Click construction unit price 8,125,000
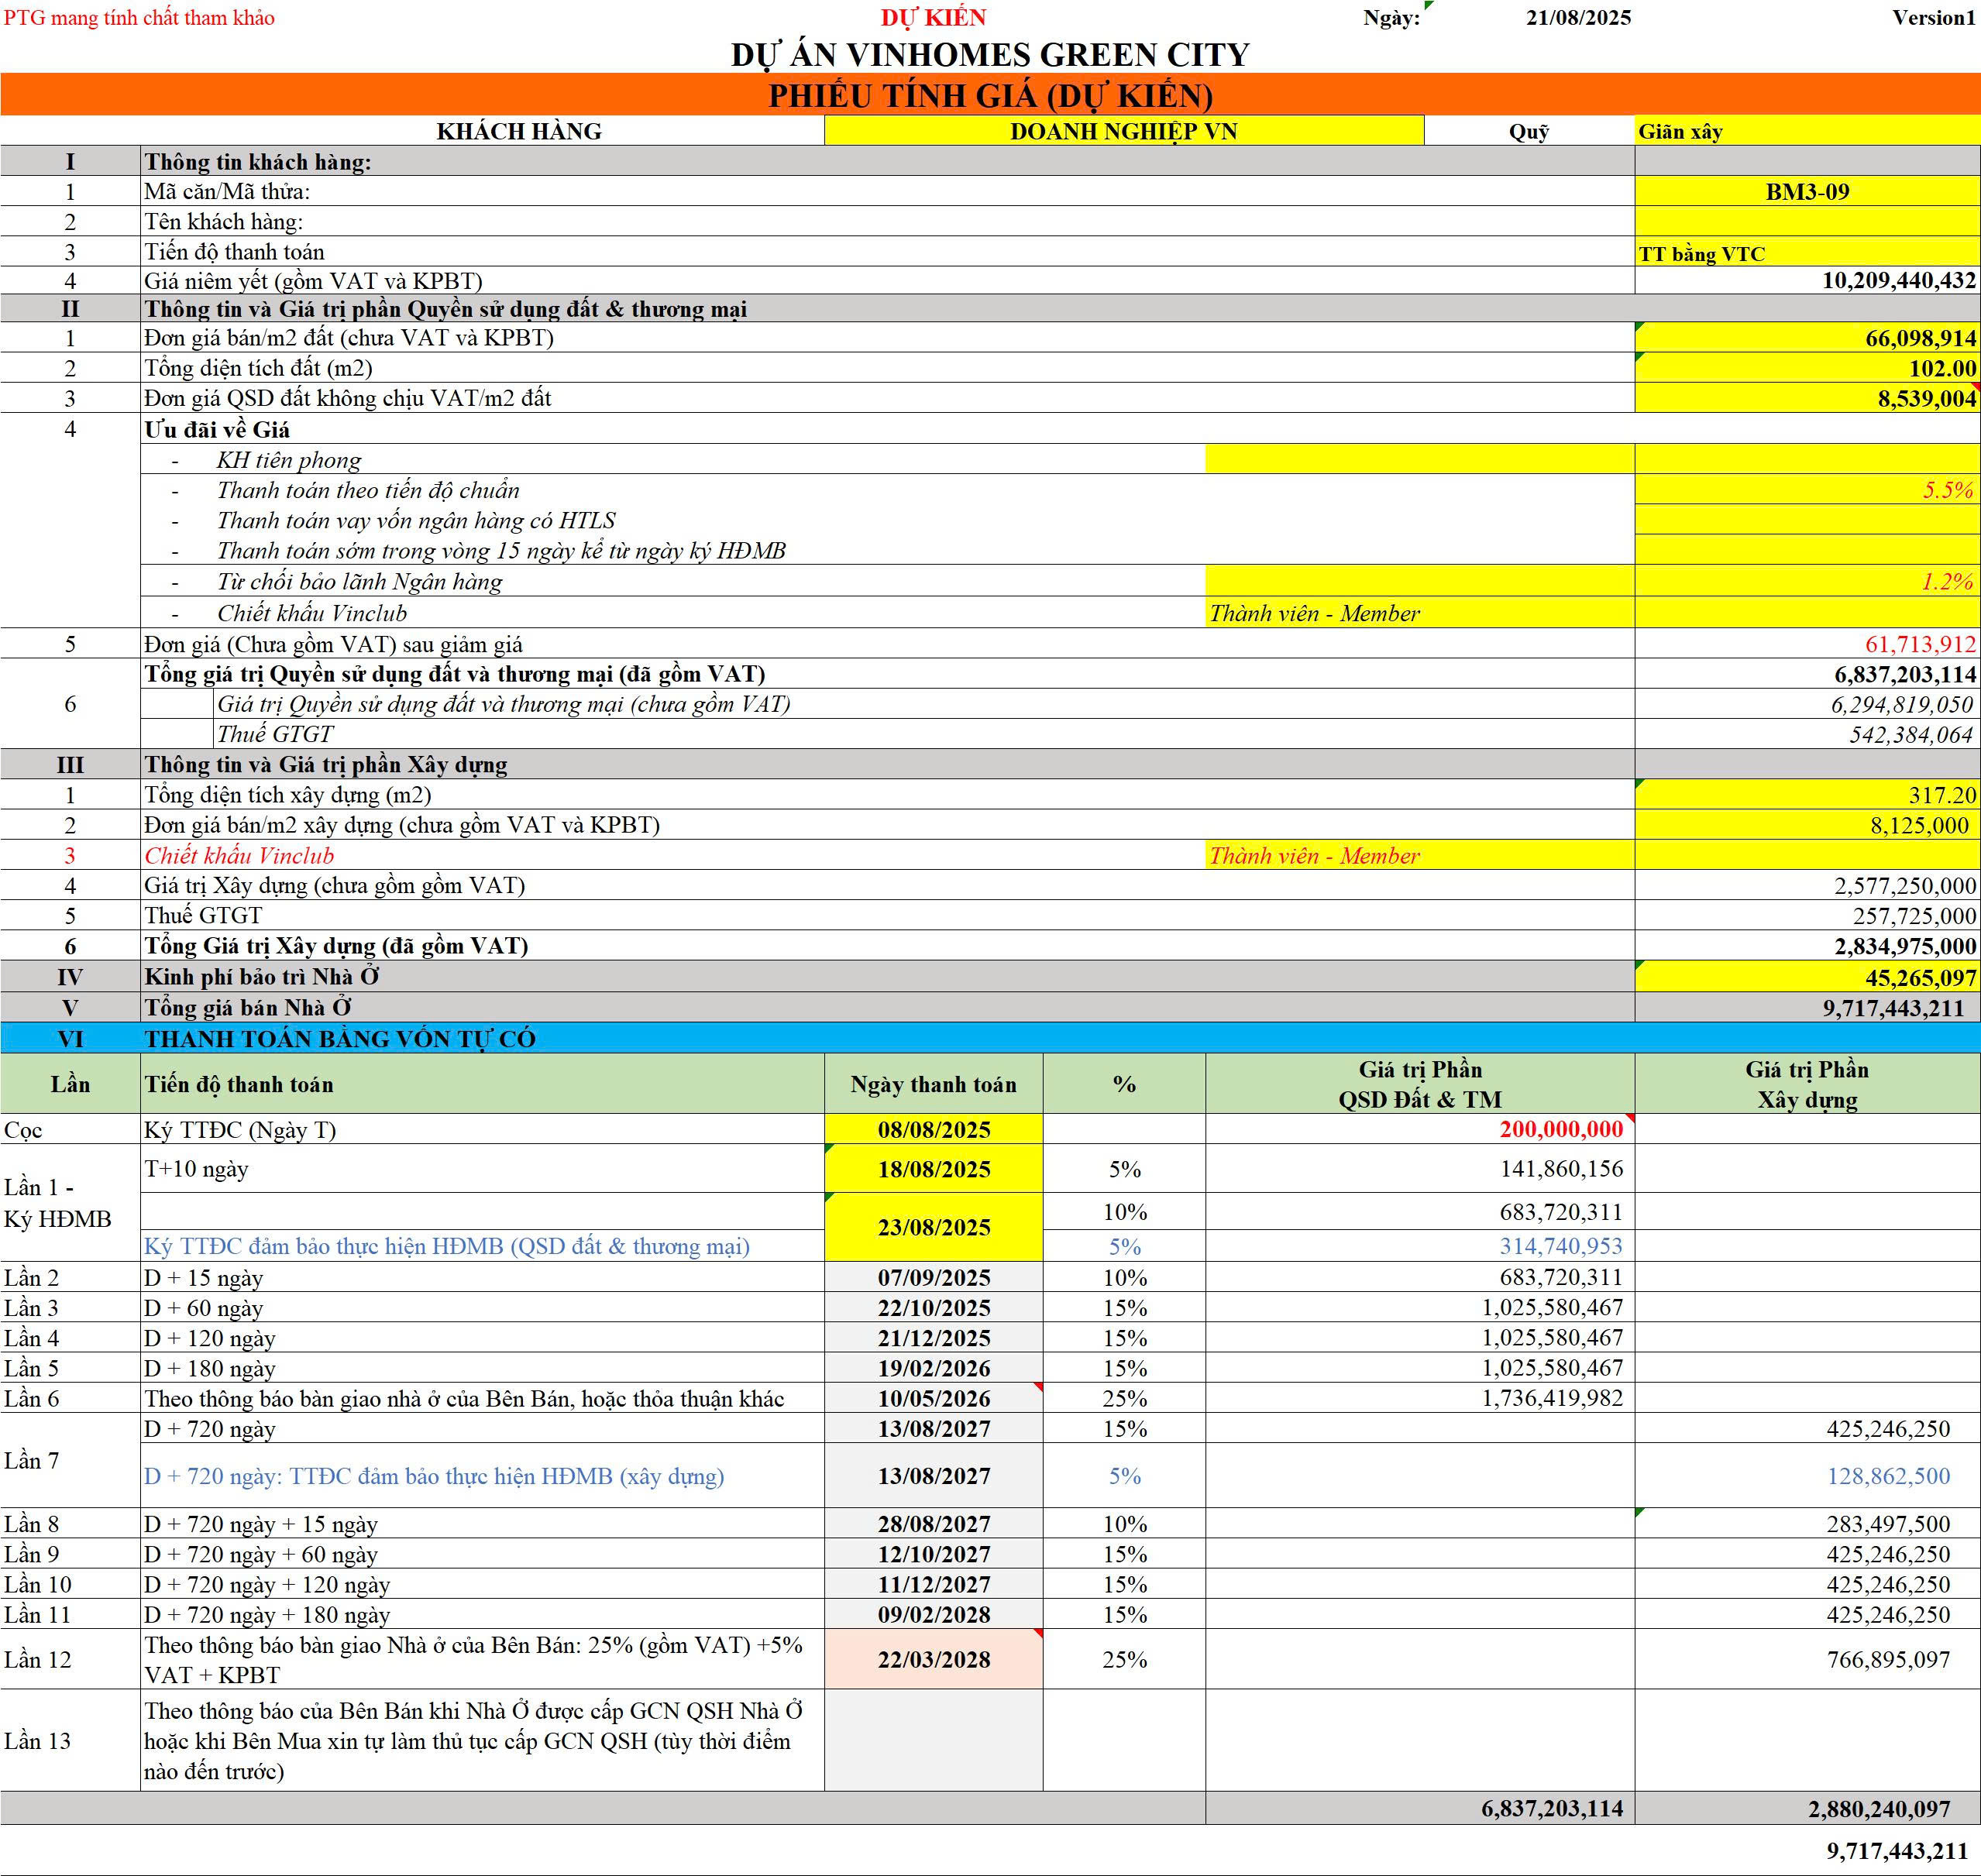 (1807, 825)
